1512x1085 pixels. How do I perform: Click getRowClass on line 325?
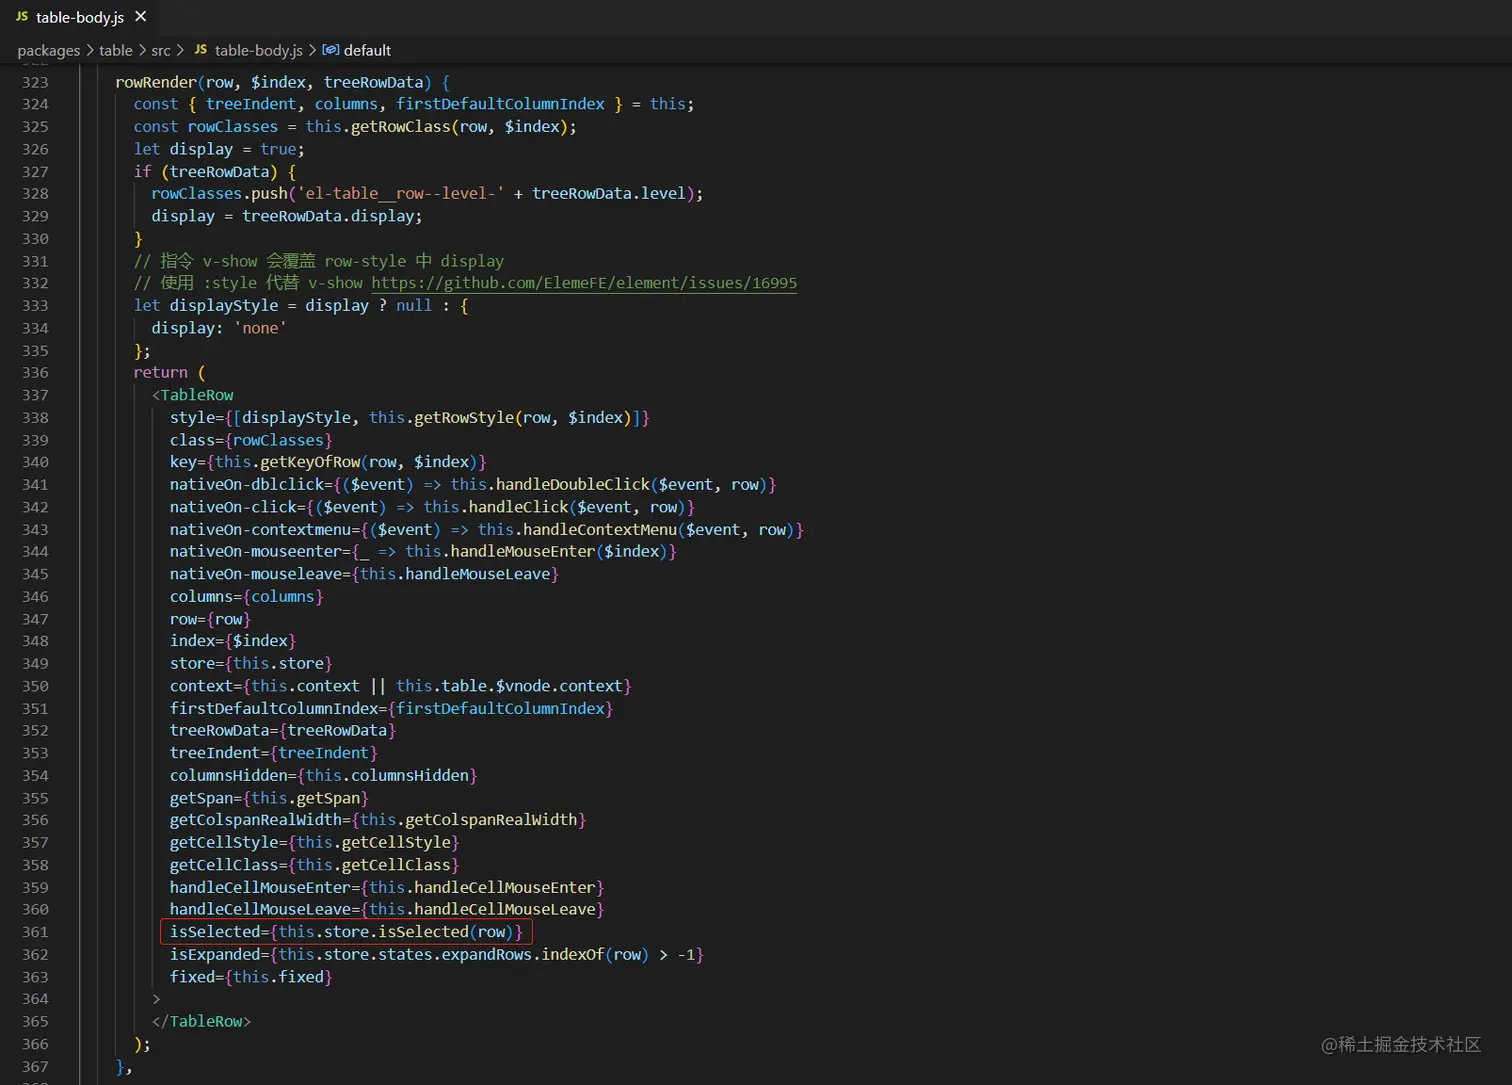(401, 127)
